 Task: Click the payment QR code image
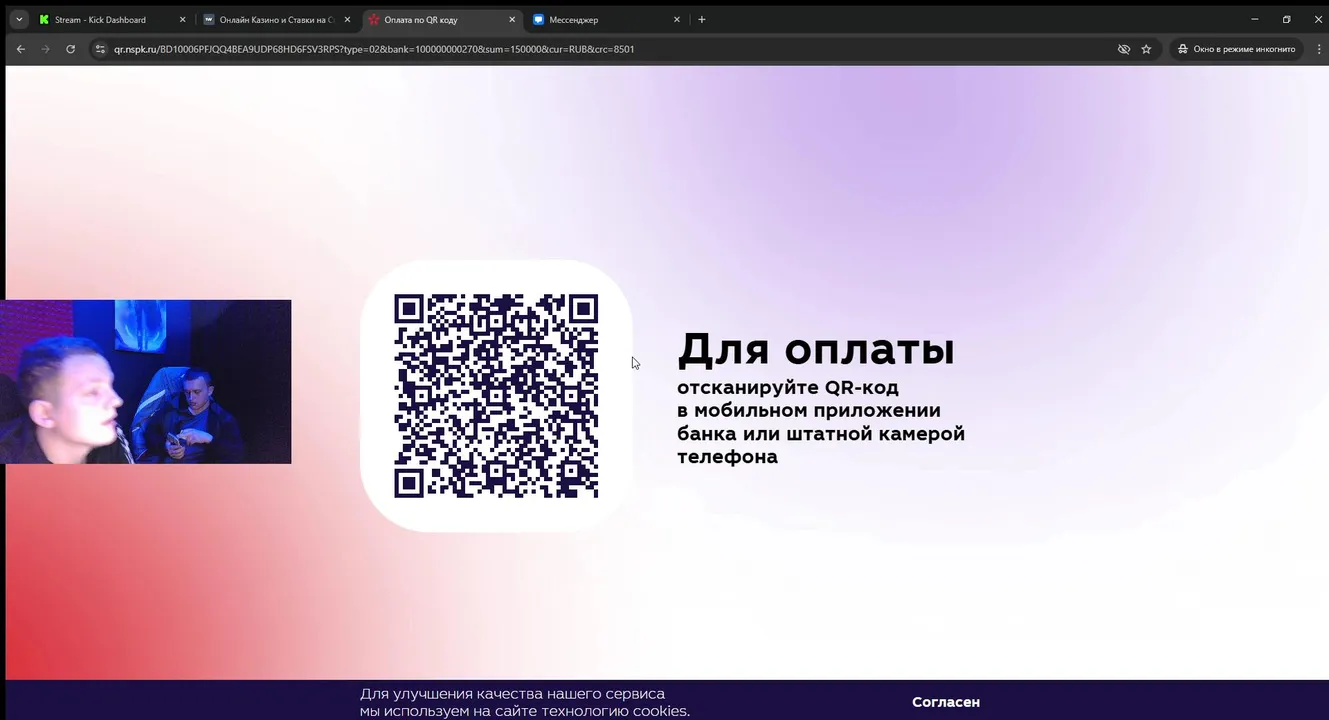(x=496, y=396)
